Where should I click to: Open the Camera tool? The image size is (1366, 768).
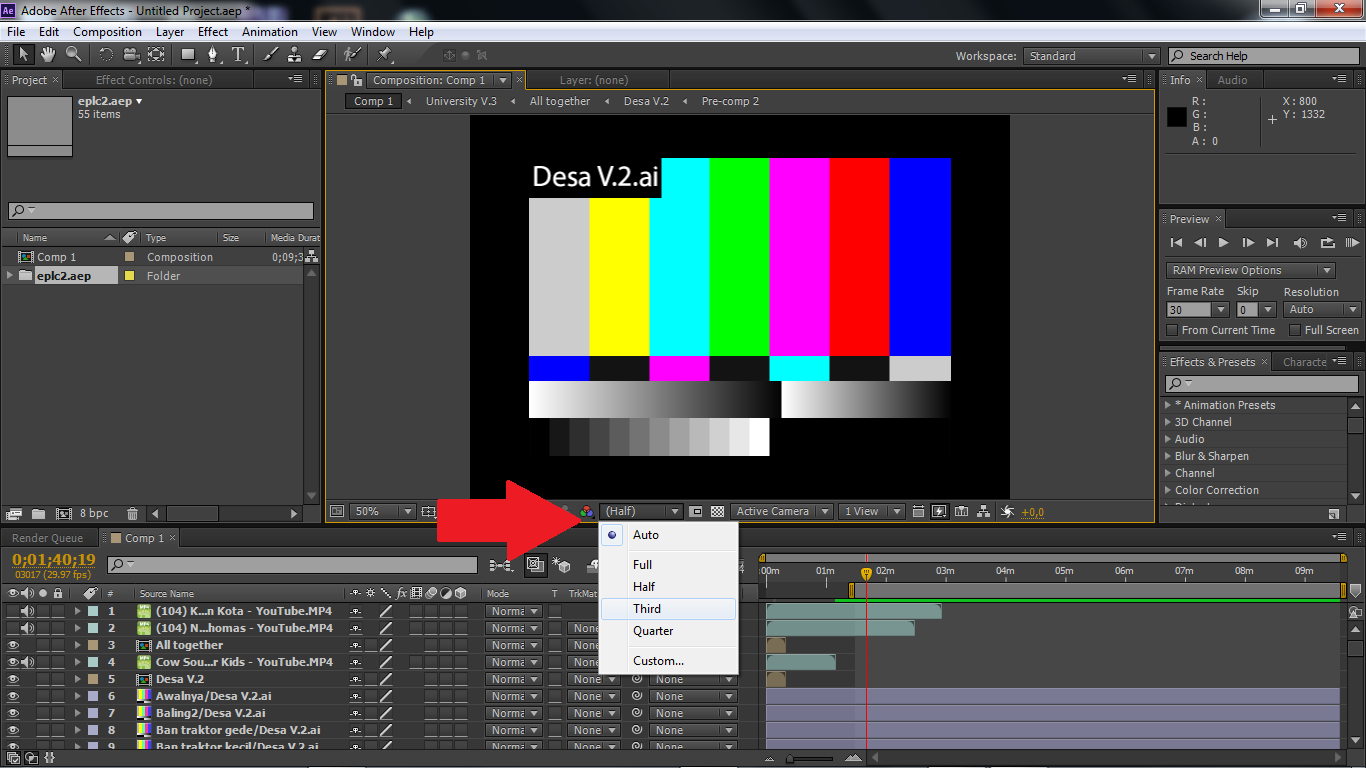tap(132, 55)
